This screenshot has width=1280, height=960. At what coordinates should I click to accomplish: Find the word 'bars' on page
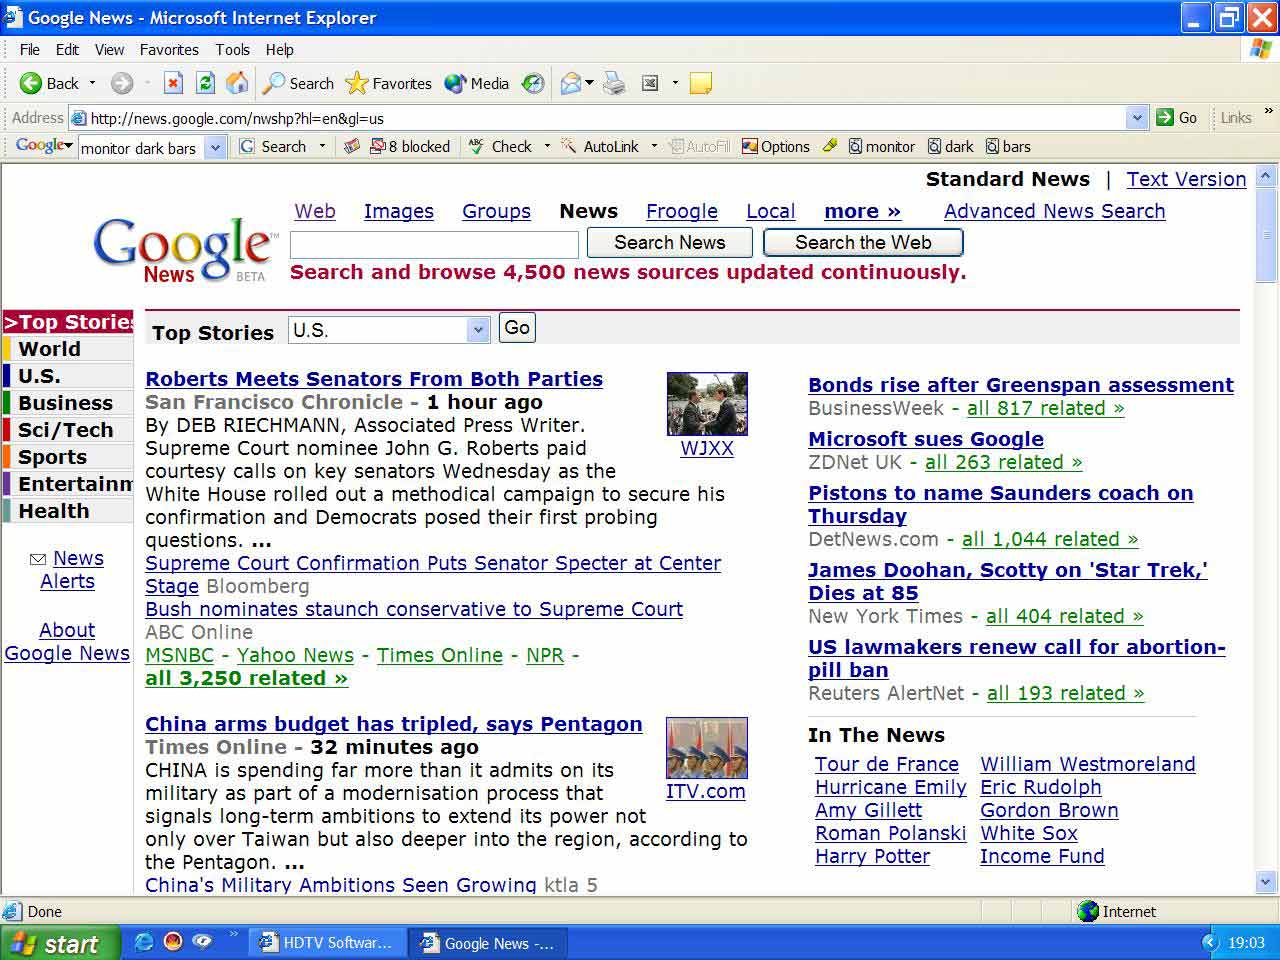[x=1008, y=147]
